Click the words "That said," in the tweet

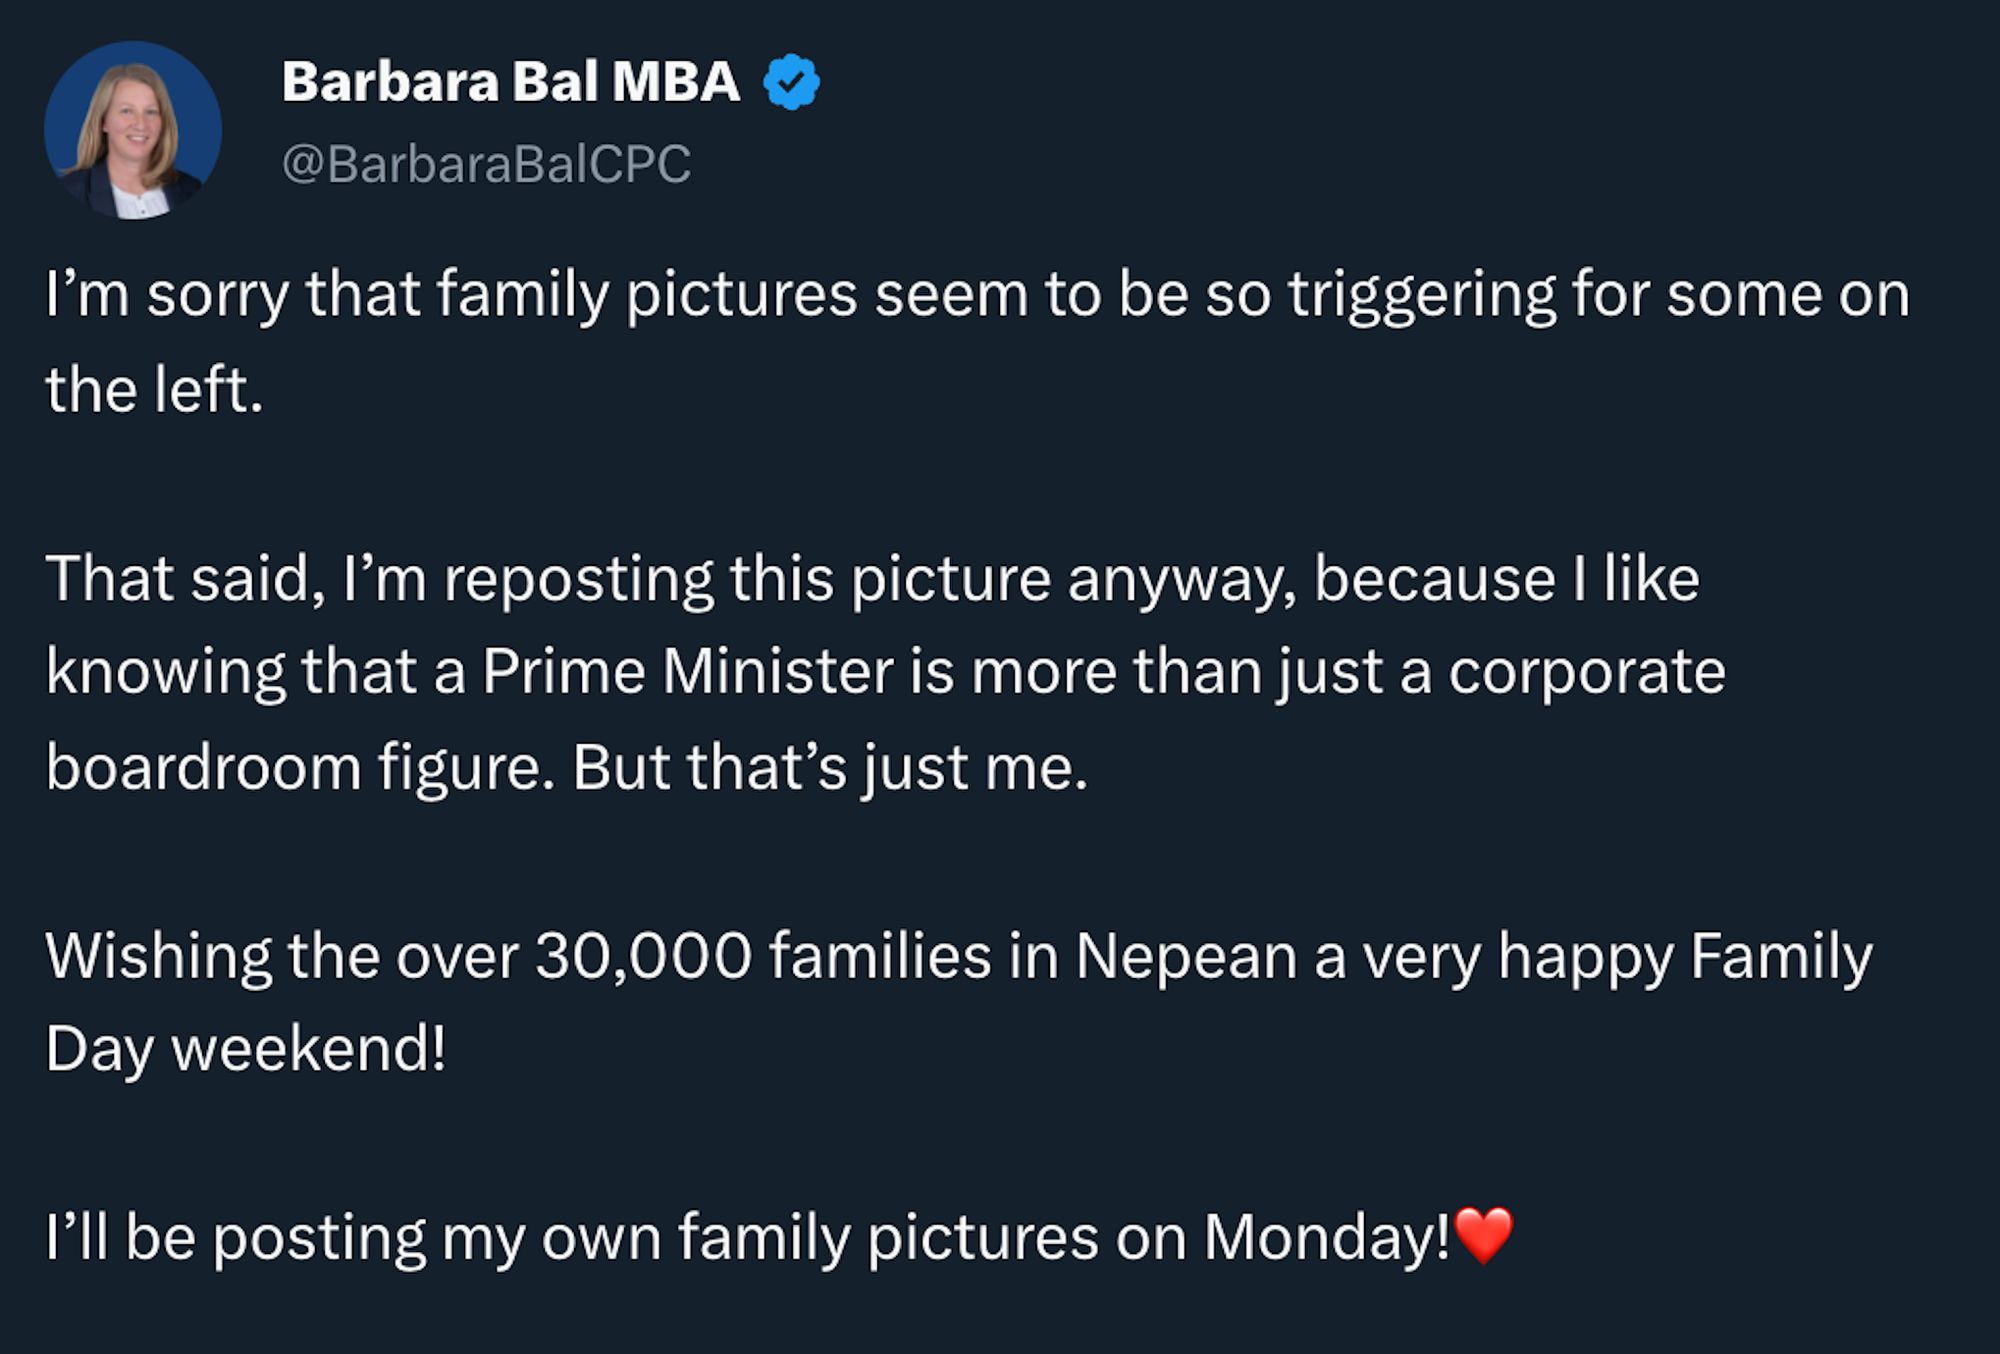click(185, 580)
